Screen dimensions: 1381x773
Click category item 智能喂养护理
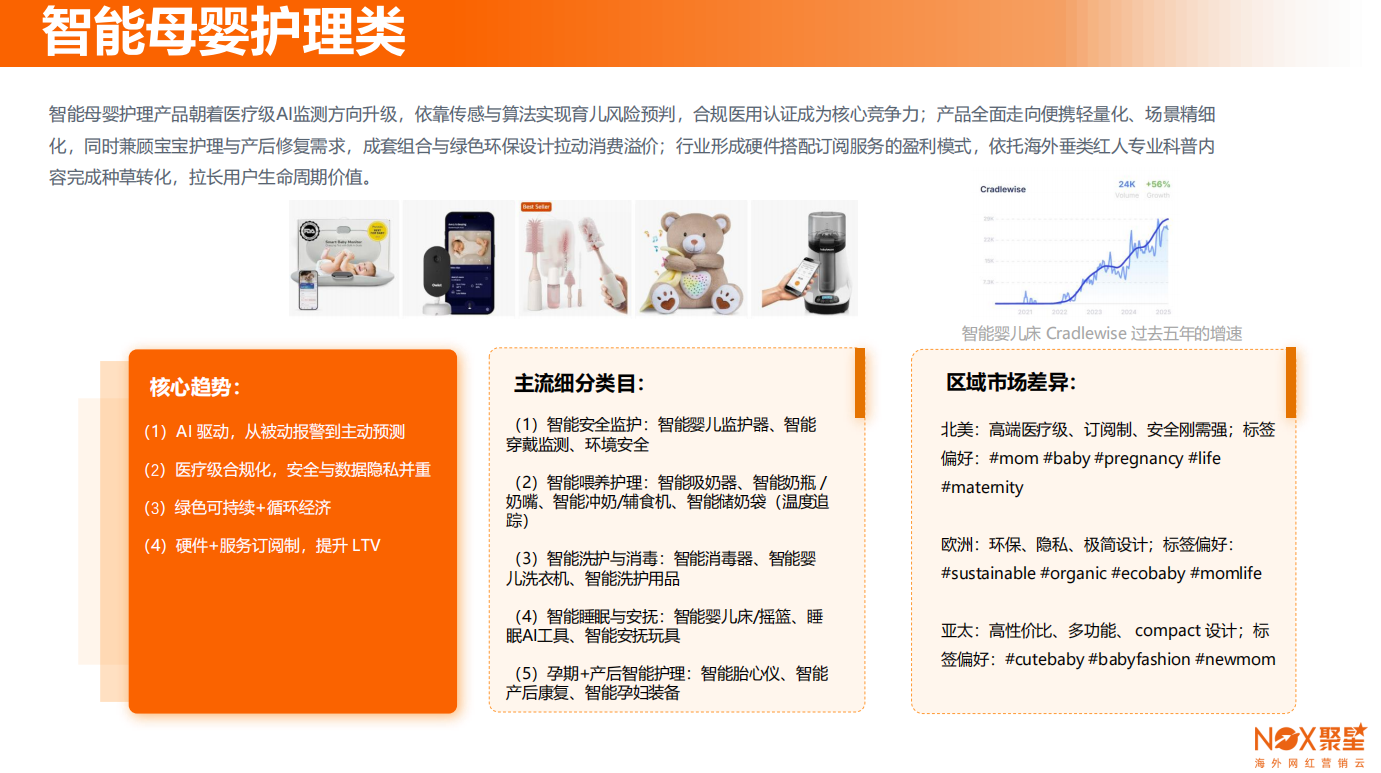pos(667,501)
